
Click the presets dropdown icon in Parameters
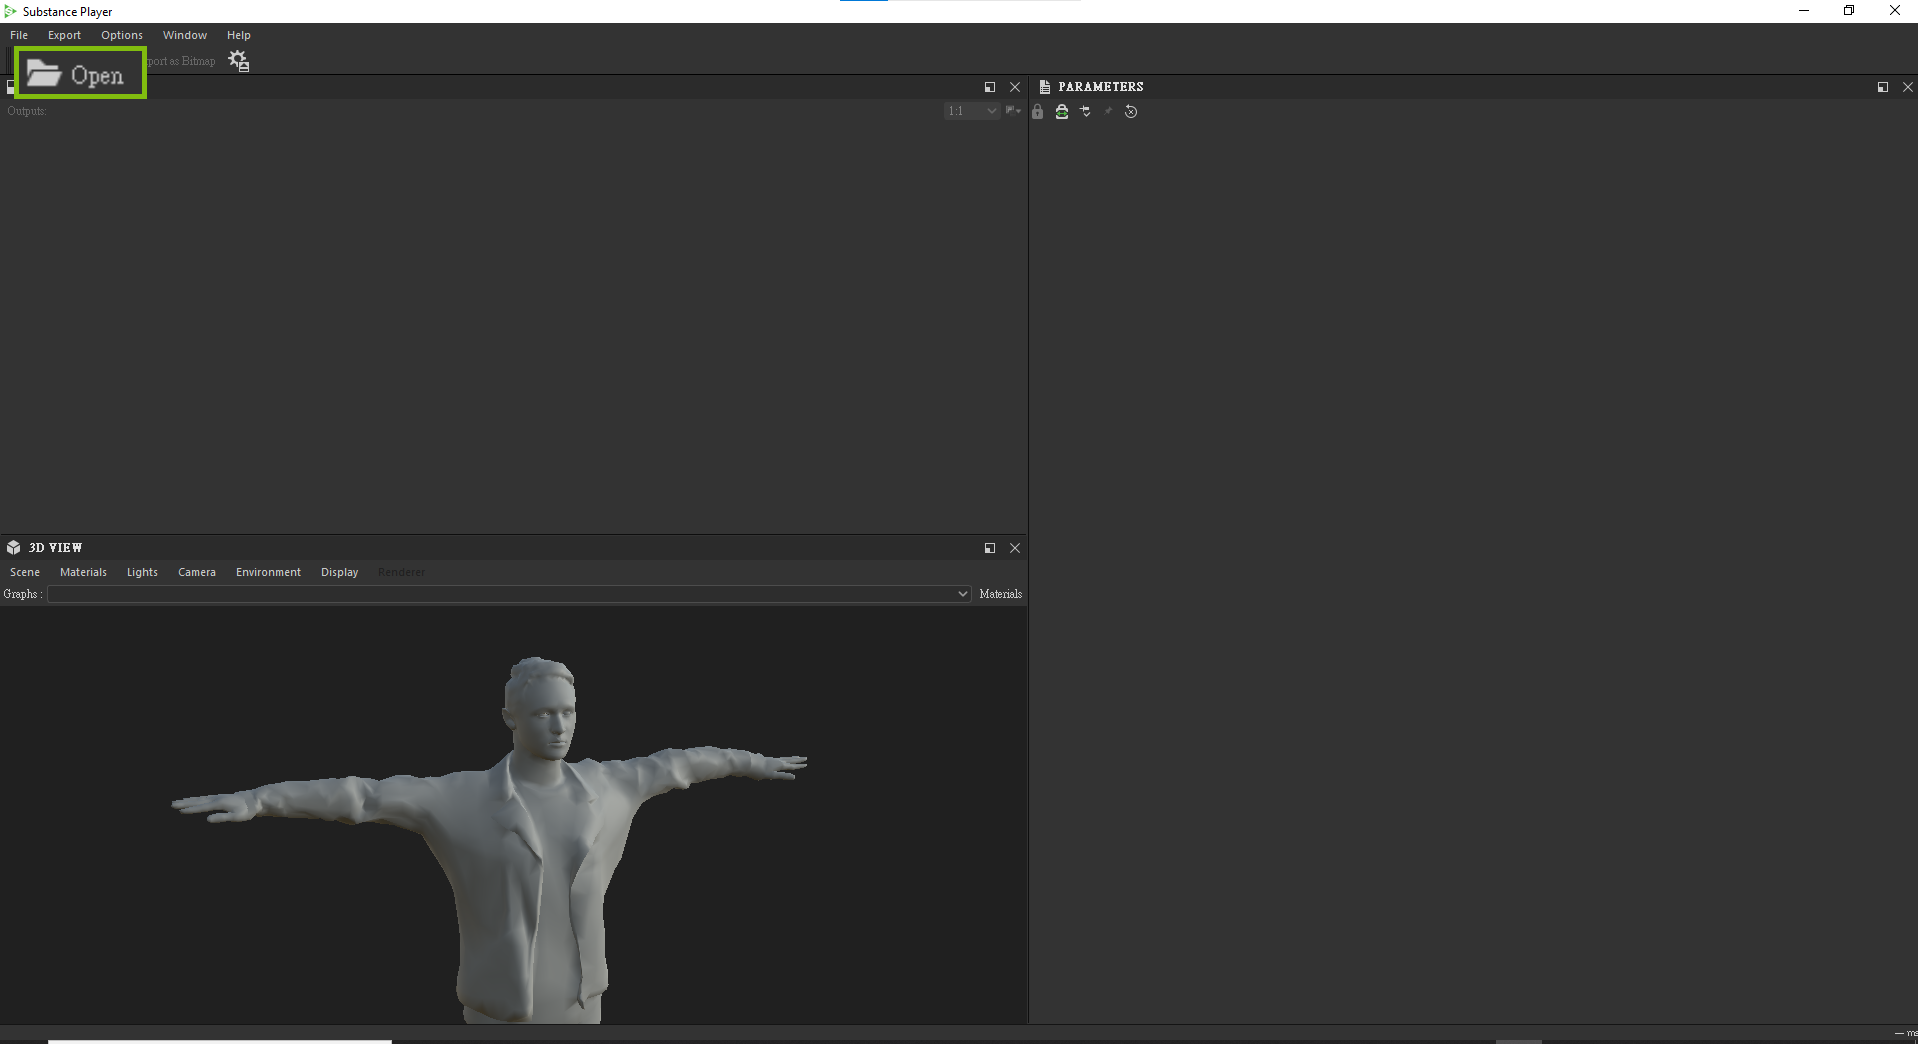point(1086,112)
